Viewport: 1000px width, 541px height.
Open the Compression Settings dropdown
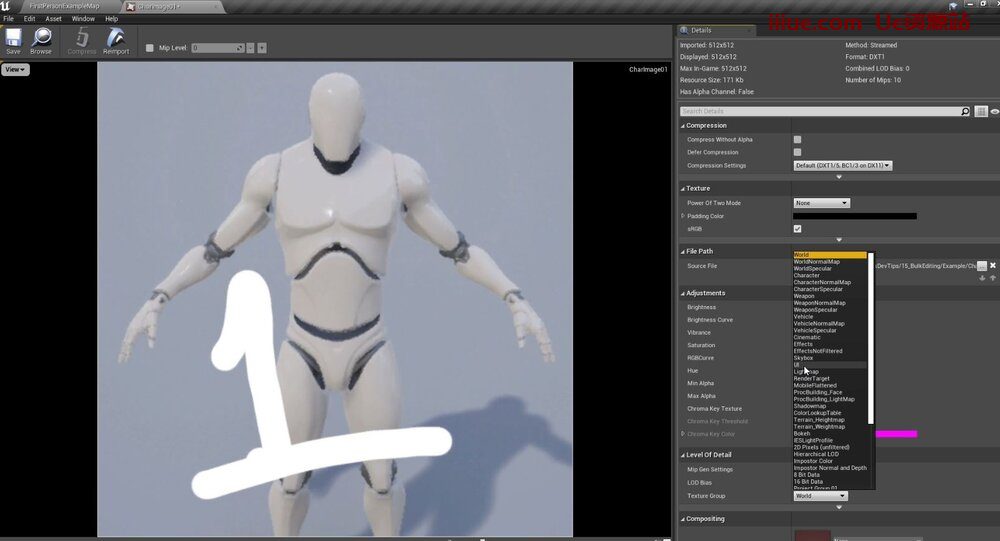842,165
